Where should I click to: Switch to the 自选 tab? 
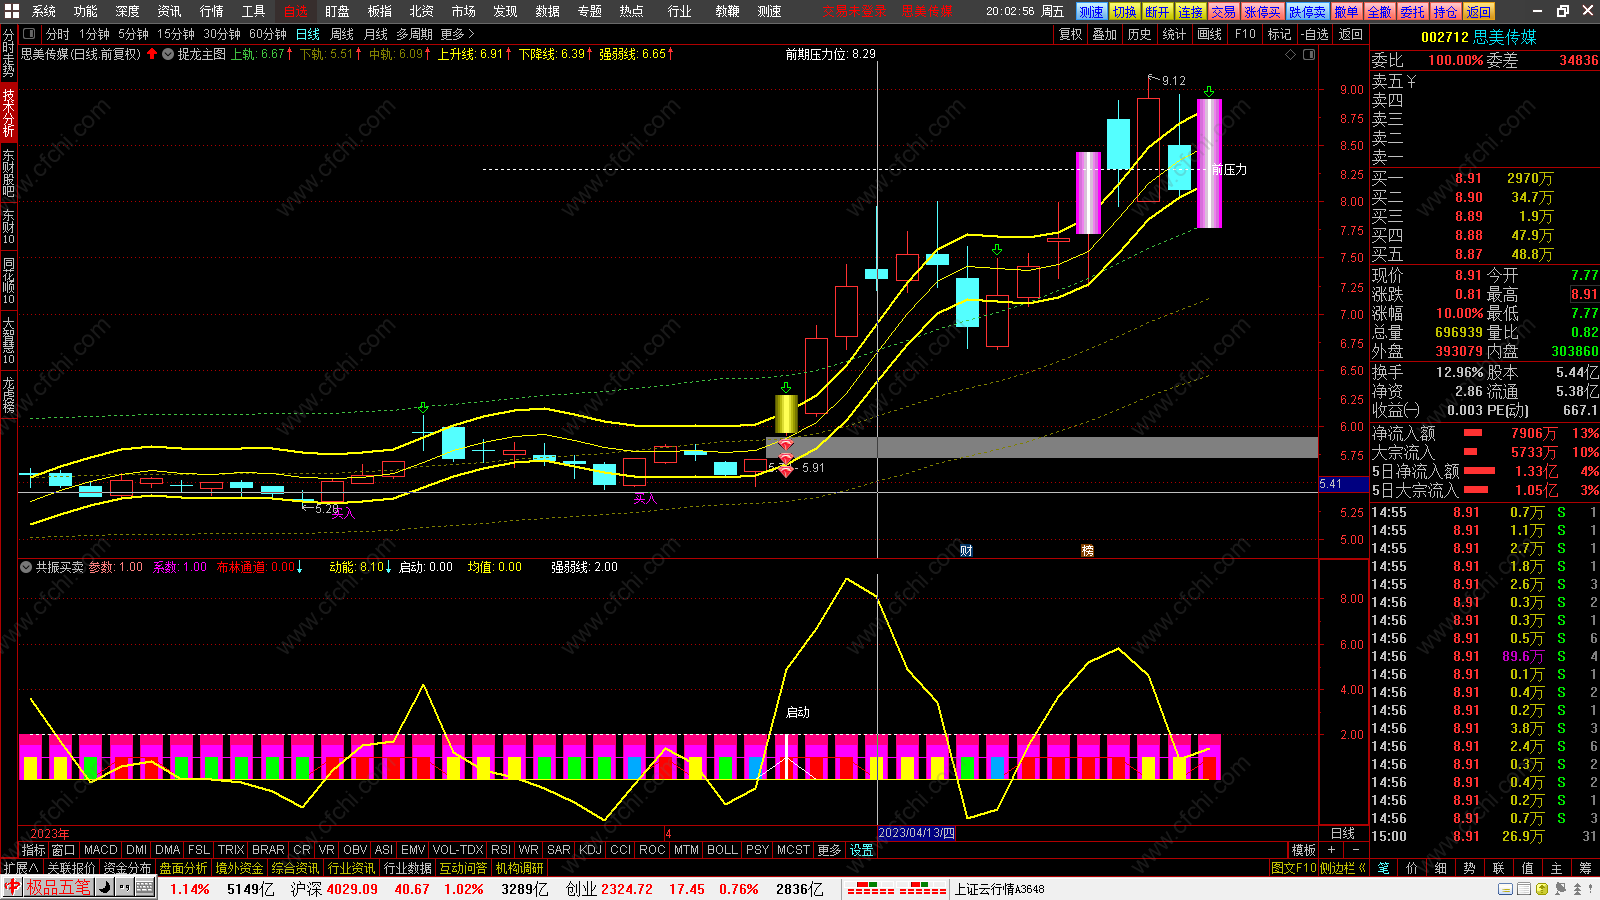(x=296, y=11)
